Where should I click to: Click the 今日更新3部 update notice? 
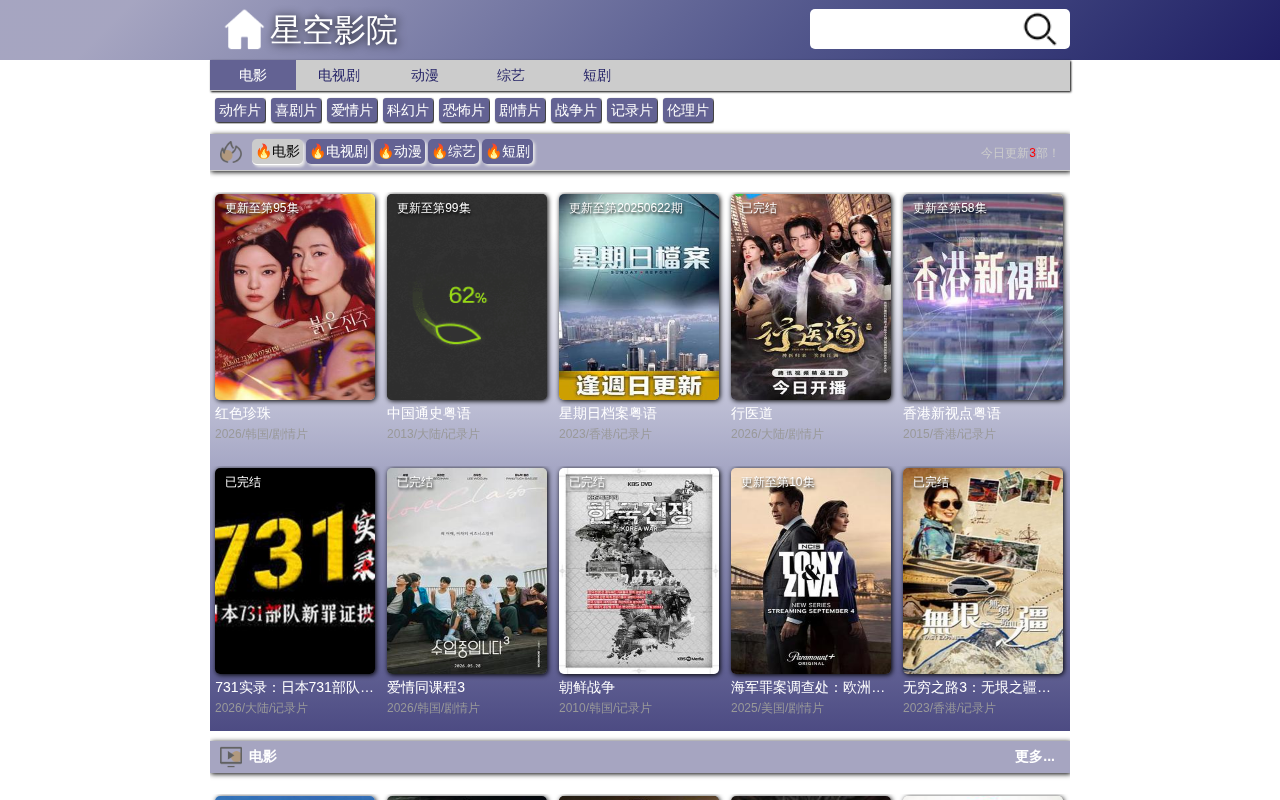point(1020,153)
